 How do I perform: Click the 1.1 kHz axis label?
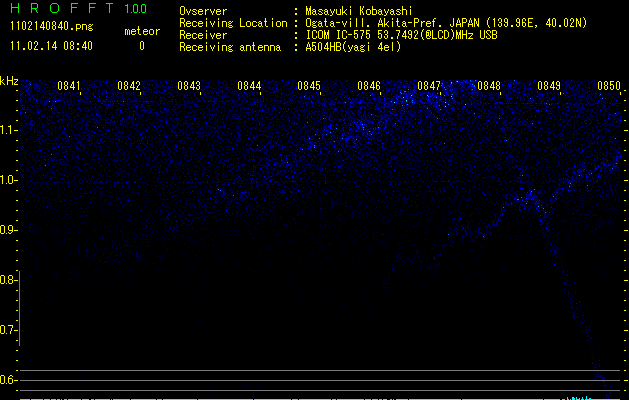coord(8,130)
